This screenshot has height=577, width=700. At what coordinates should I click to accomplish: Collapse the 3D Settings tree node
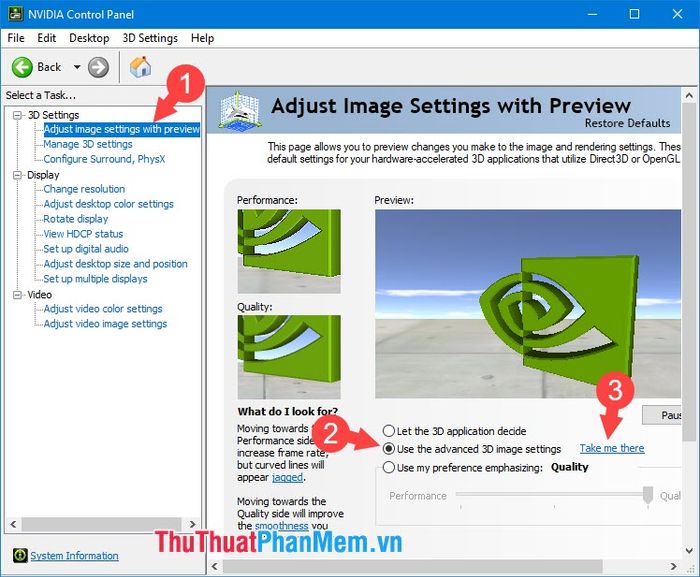coord(17,115)
